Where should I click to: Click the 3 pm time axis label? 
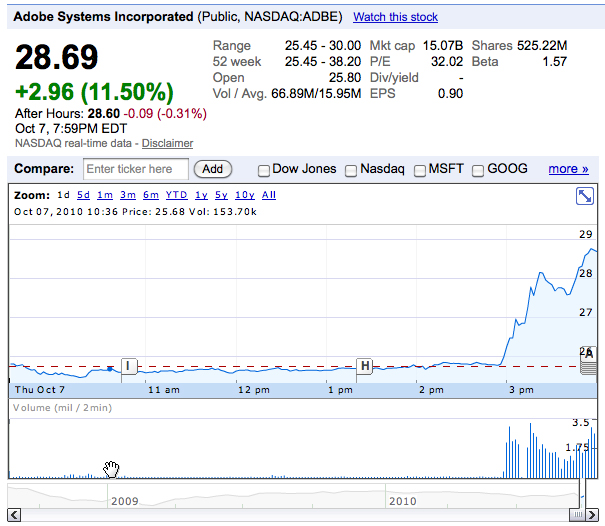click(521, 390)
